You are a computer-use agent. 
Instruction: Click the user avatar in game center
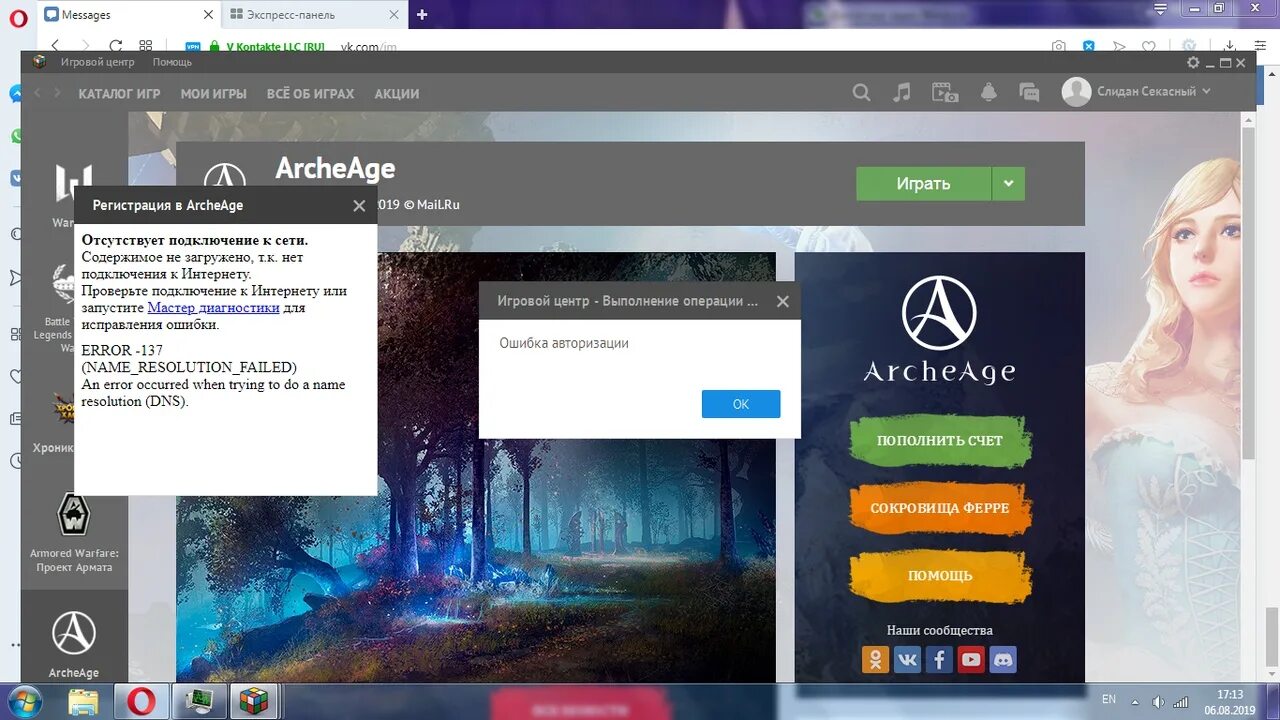[1076, 92]
